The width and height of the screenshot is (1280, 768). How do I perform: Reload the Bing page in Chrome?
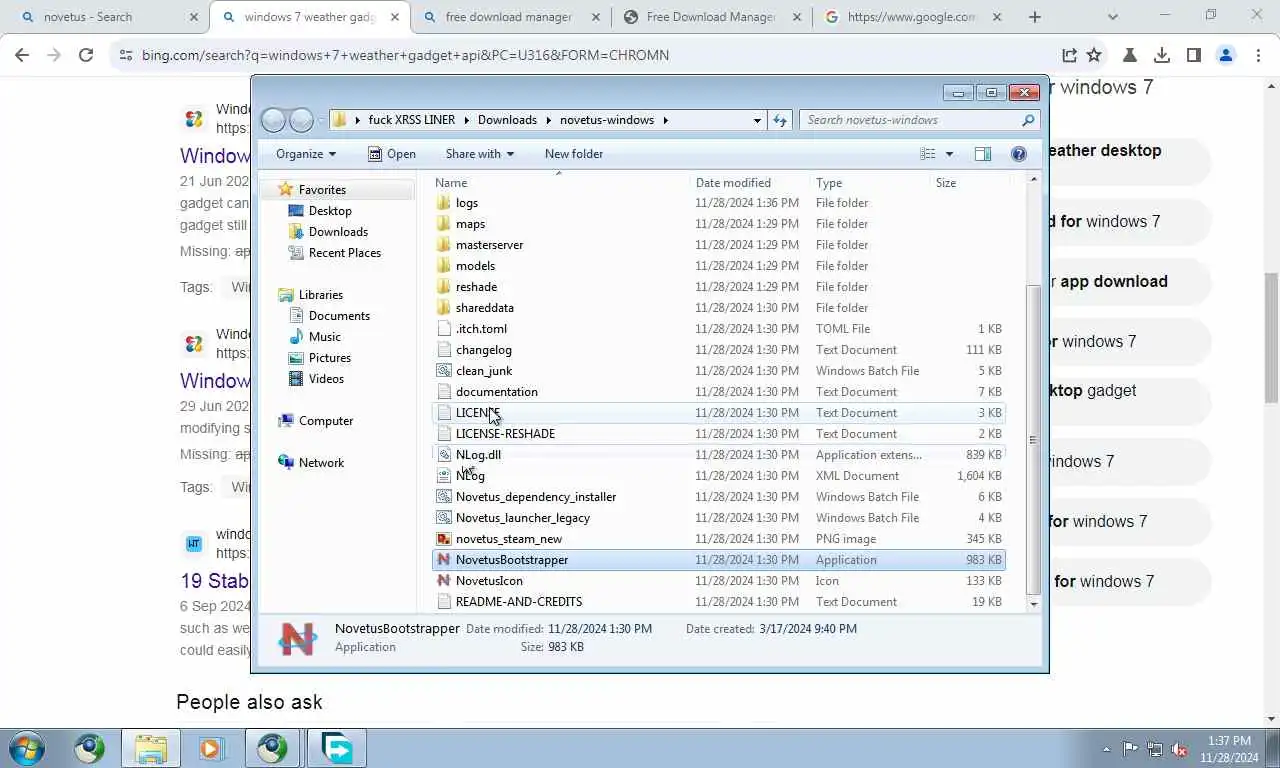tap(86, 55)
